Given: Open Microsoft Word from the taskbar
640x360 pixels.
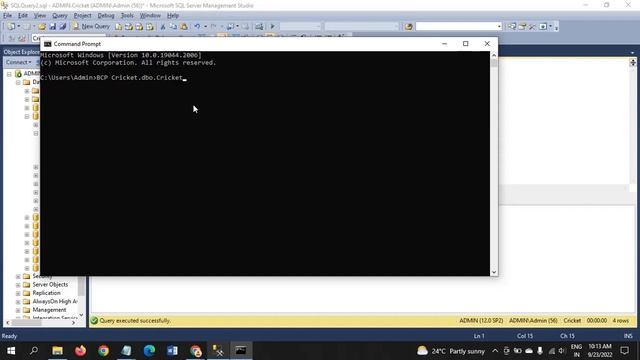Looking at the screenshot, I should (x=172, y=351).
